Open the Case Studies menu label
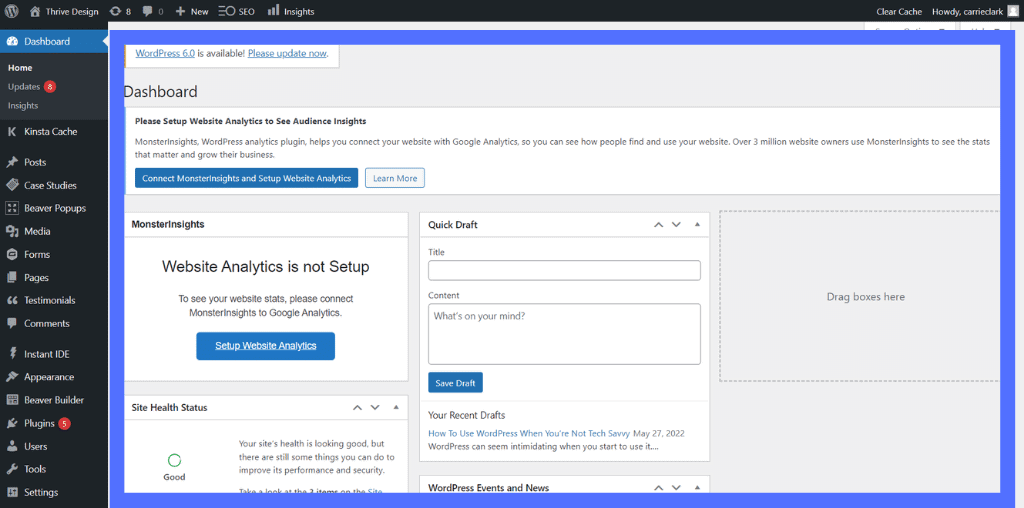This screenshot has height=508, width=1024. coord(50,185)
